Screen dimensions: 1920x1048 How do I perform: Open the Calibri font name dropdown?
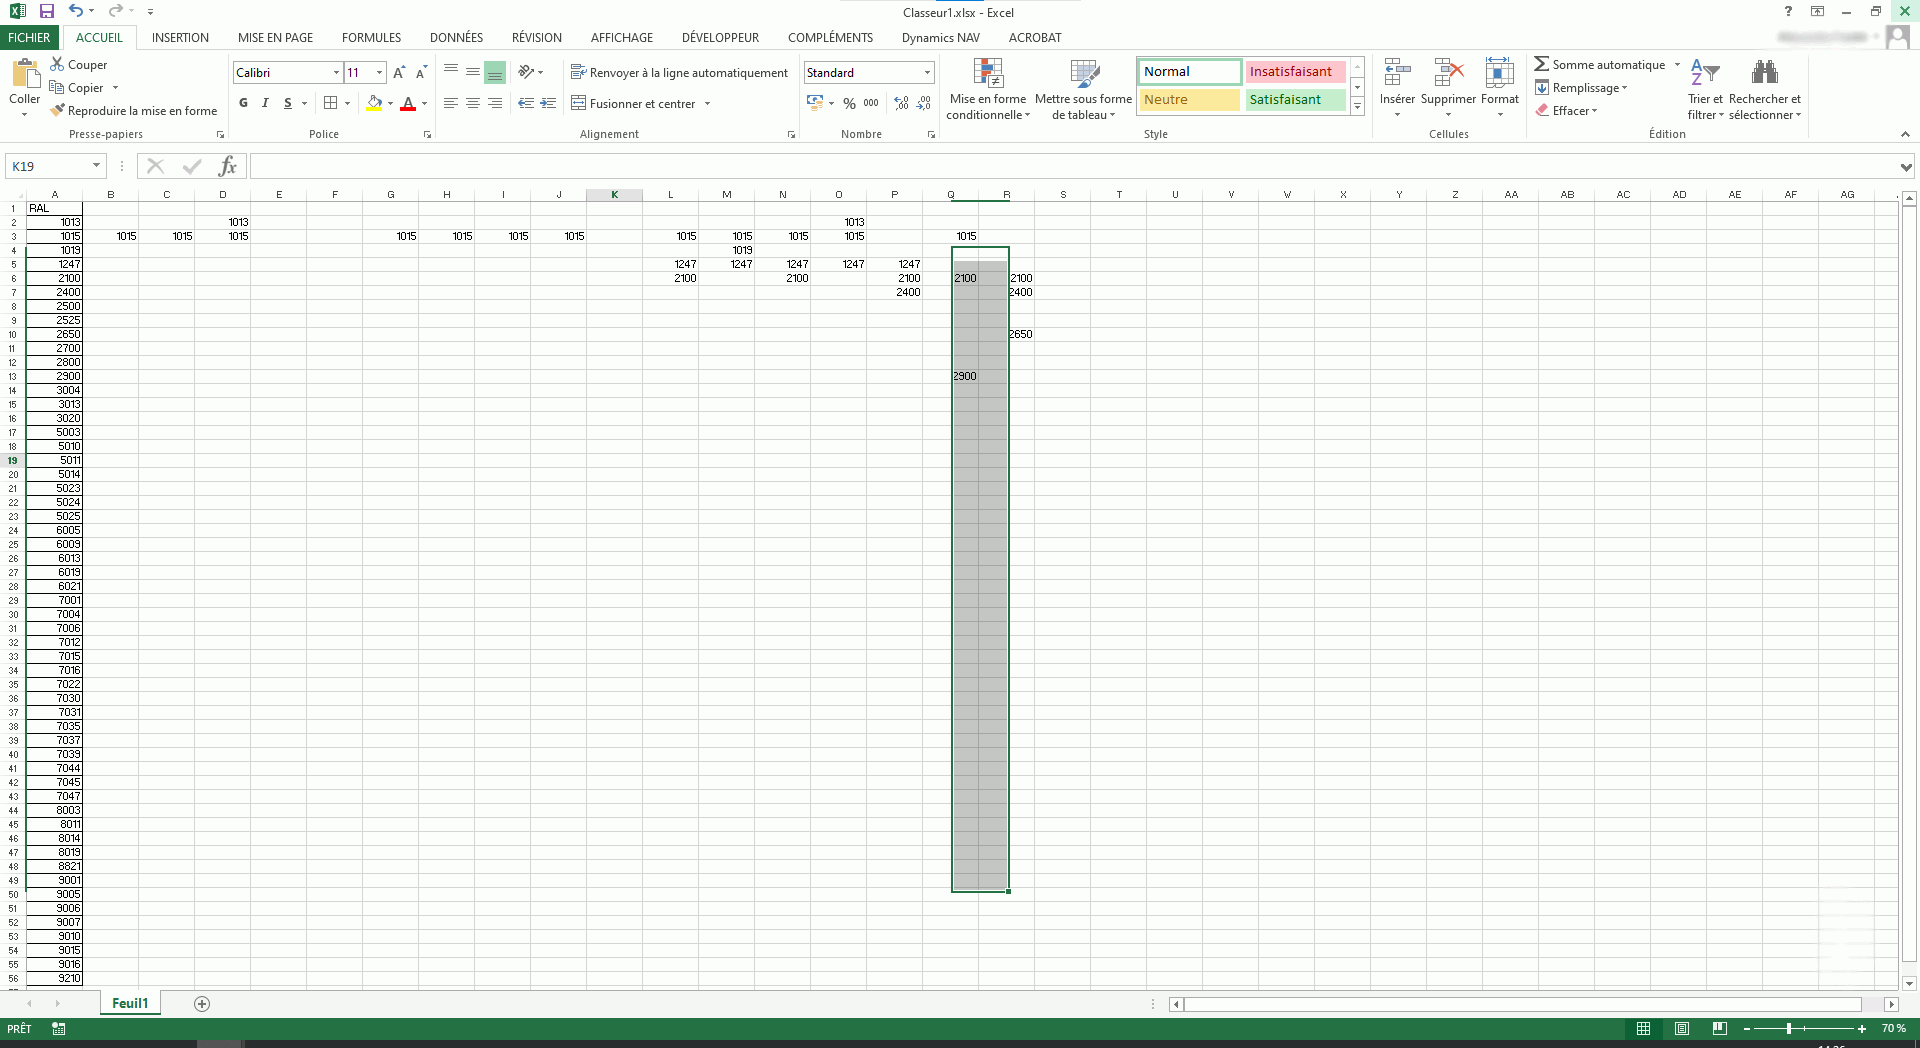pos(336,73)
